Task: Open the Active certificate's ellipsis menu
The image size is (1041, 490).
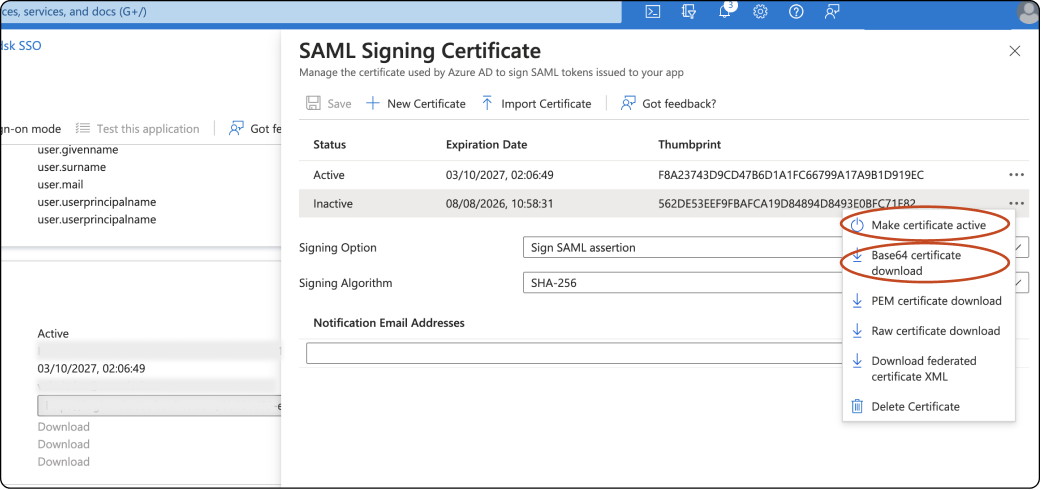Action: [x=1016, y=175]
